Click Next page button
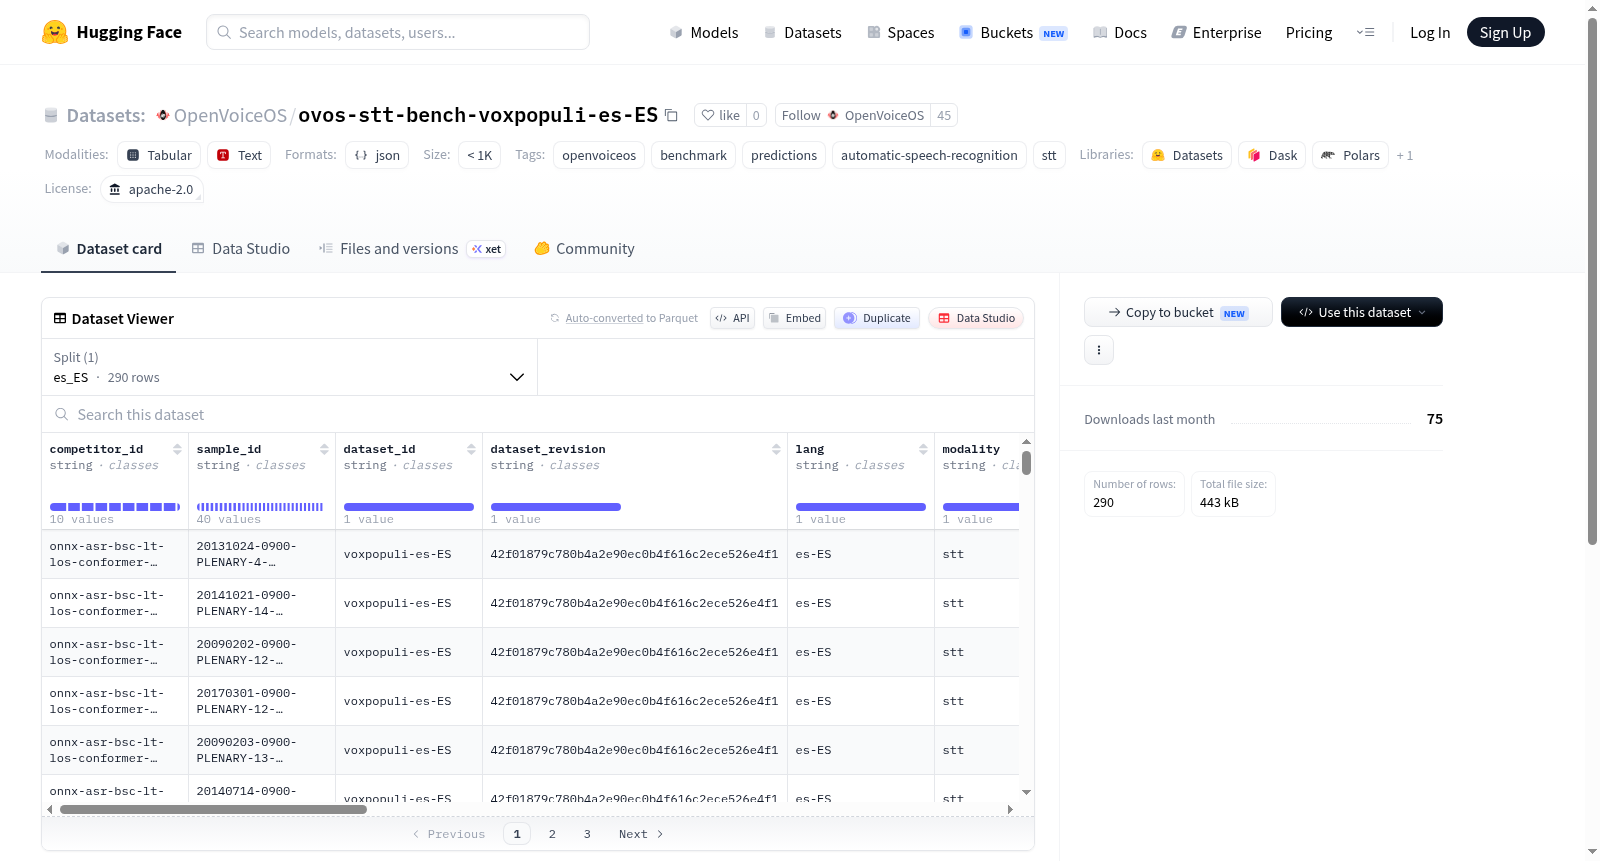 (641, 834)
